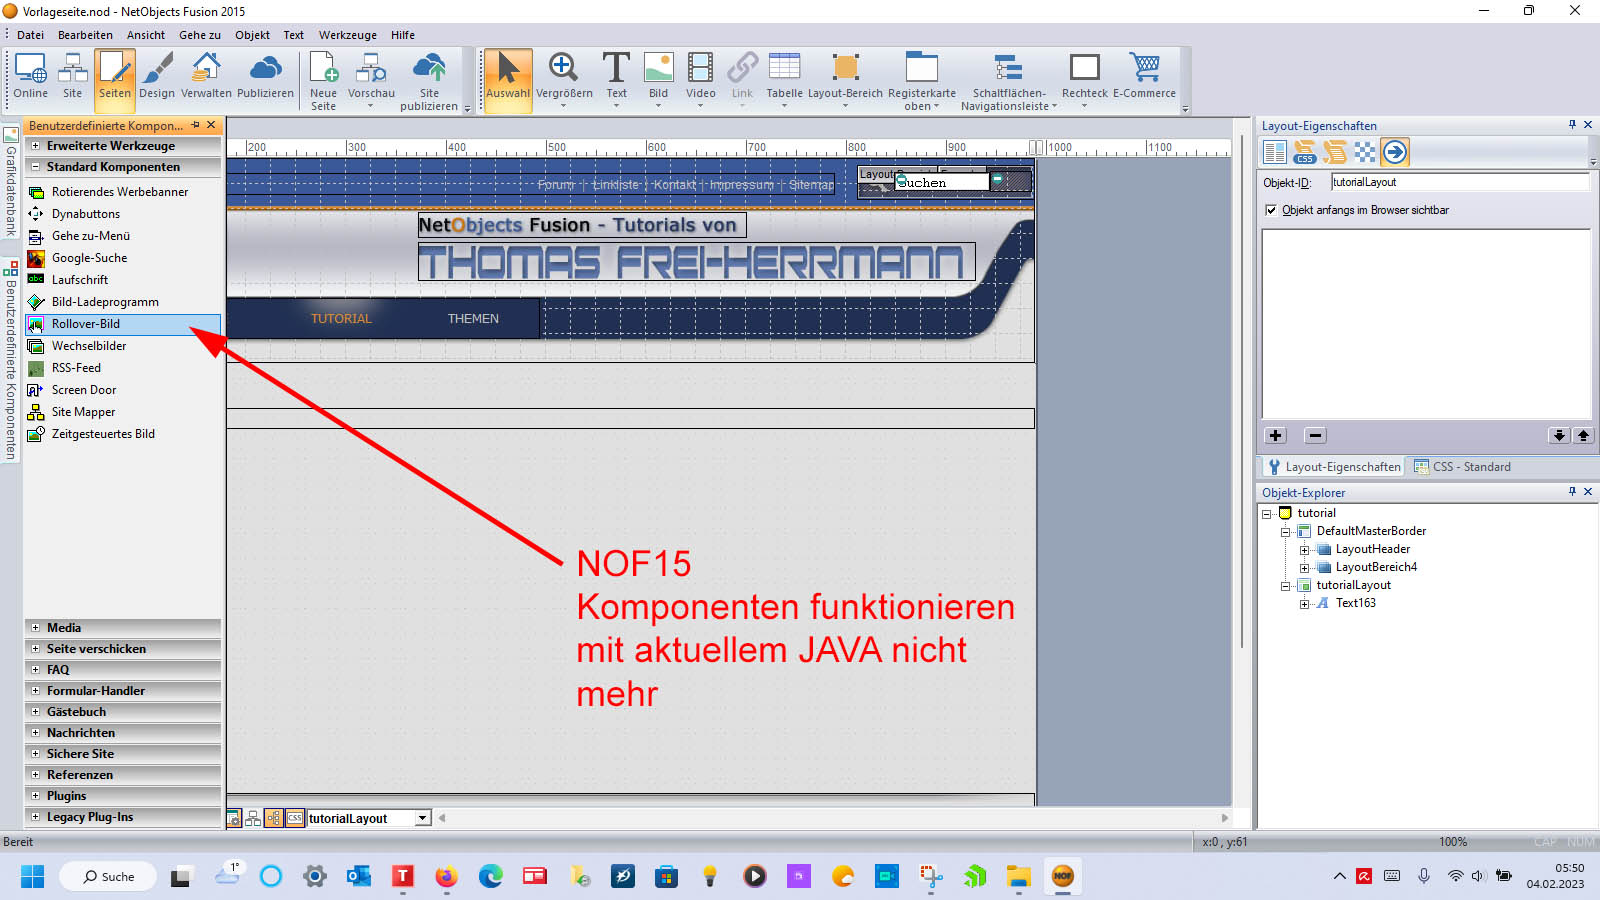Click the blue arrow actions icon
The image size is (1600, 900).
coord(1395,152)
